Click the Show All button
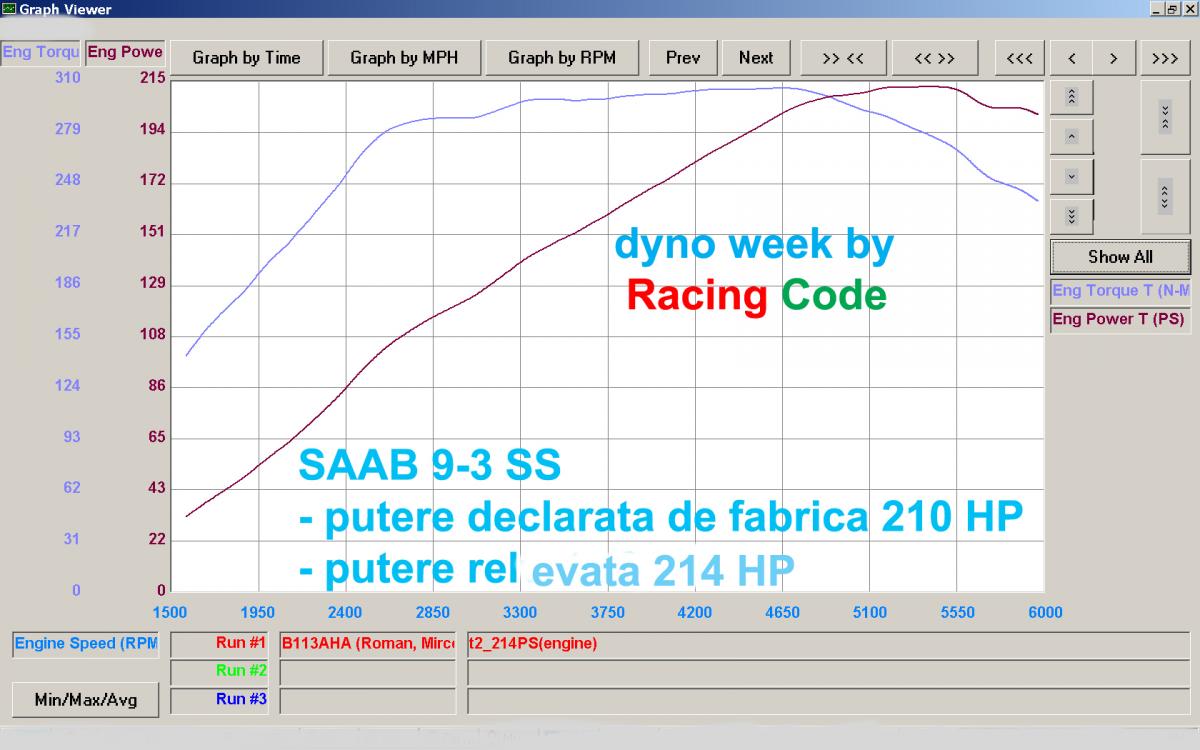The height and width of the screenshot is (750, 1200). point(1120,257)
